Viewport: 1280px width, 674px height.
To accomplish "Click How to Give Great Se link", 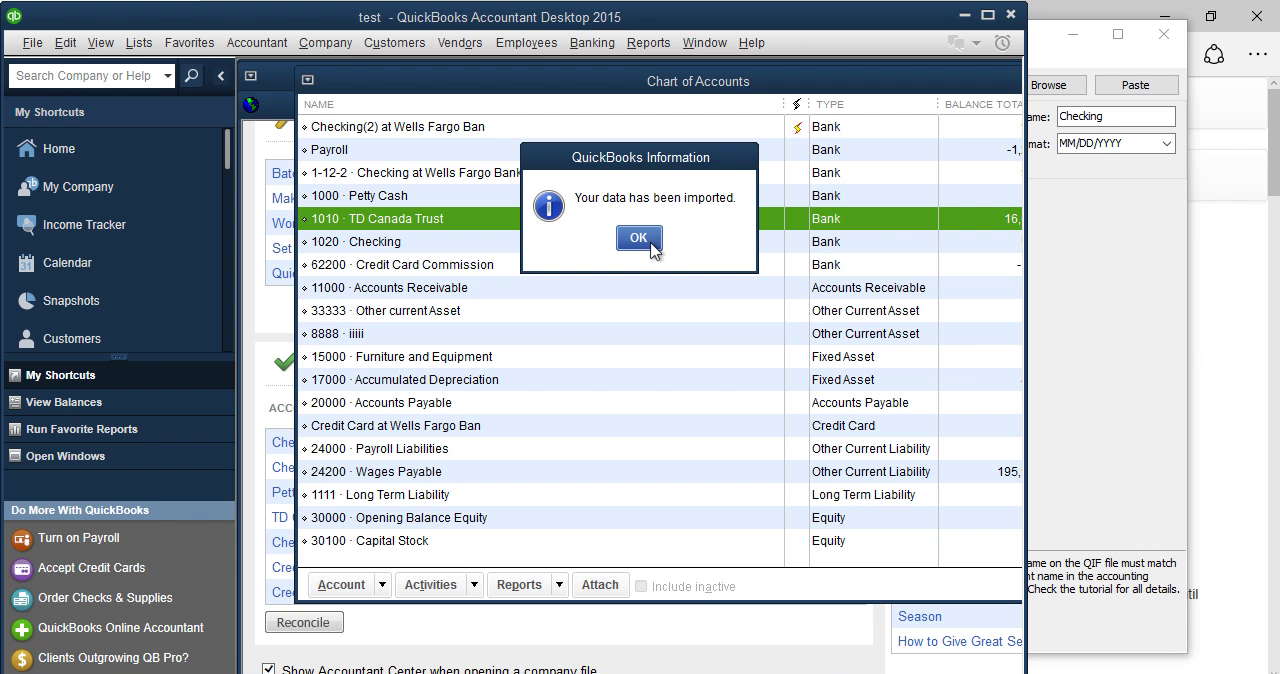I will point(960,641).
